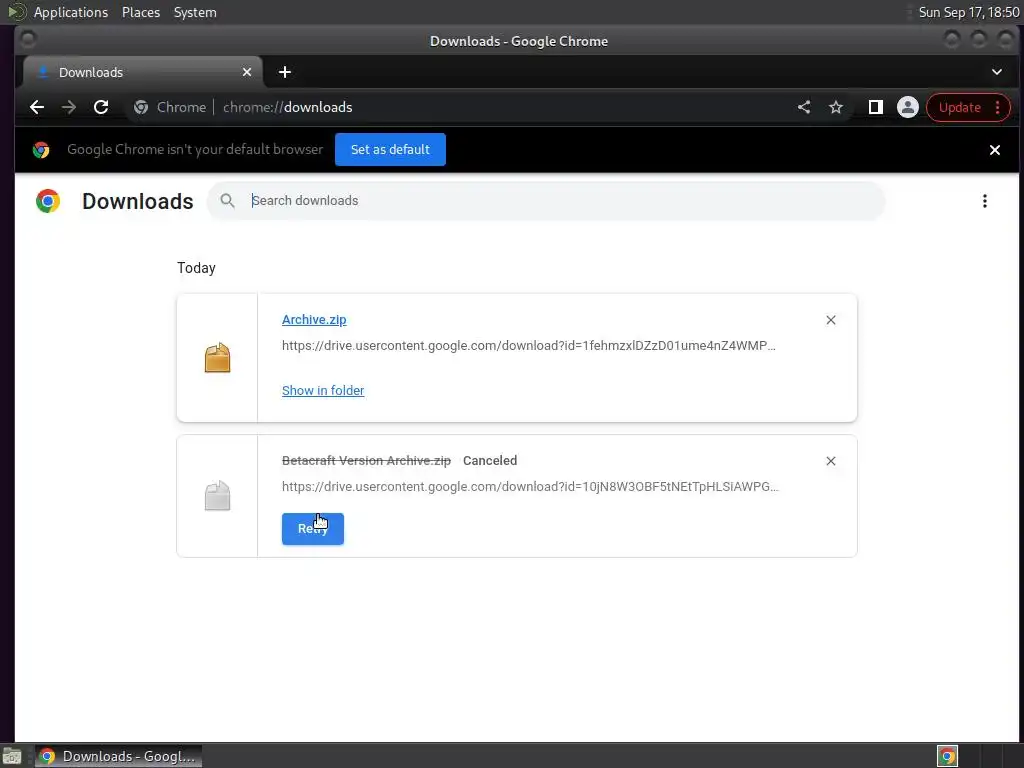The height and width of the screenshot is (768, 1024).
Task: Click the Chrome site info icon
Action: click(x=141, y=107)
